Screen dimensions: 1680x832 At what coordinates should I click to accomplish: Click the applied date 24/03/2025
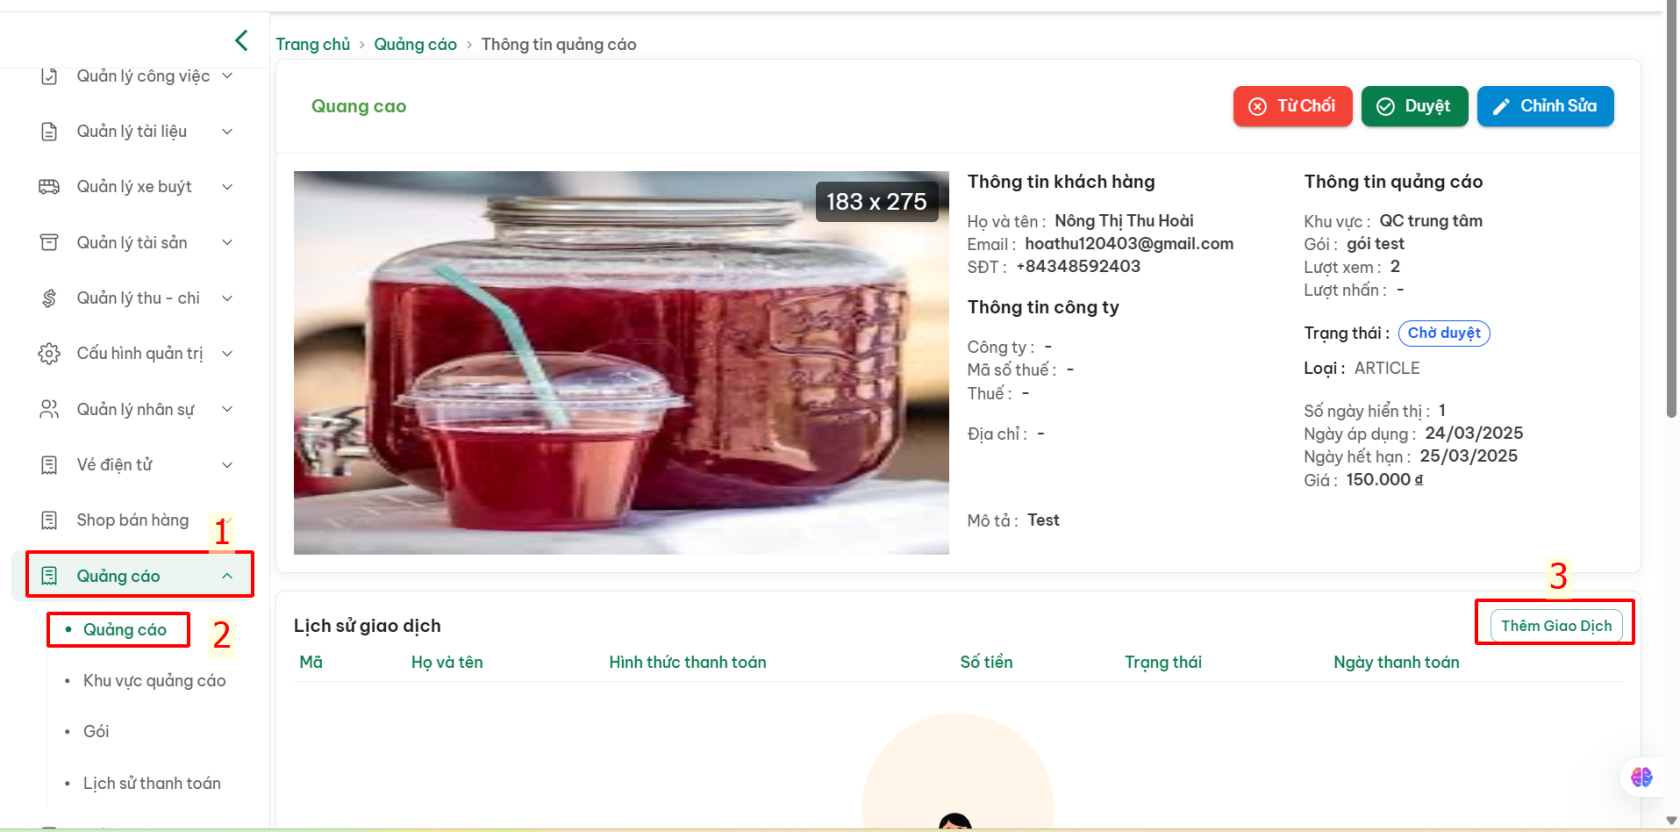pyautogui.click(x=1474, y=433)
